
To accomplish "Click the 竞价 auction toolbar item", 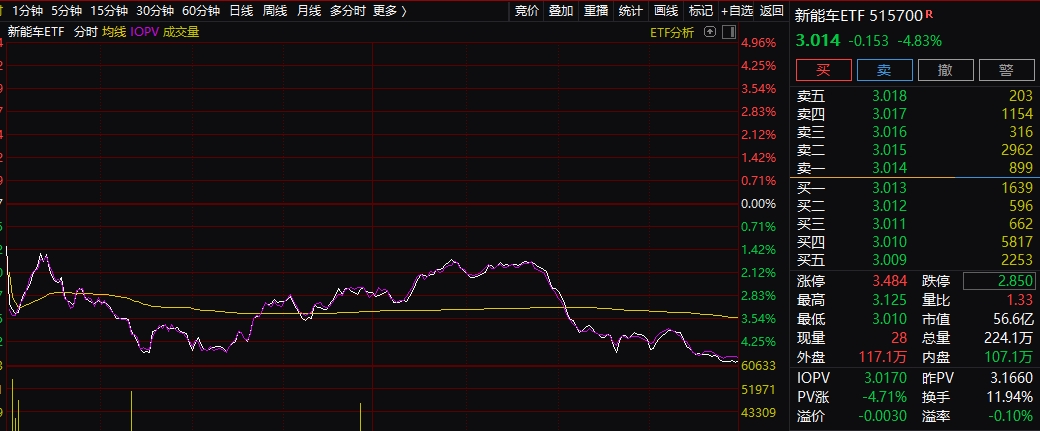I will point(527,11).
